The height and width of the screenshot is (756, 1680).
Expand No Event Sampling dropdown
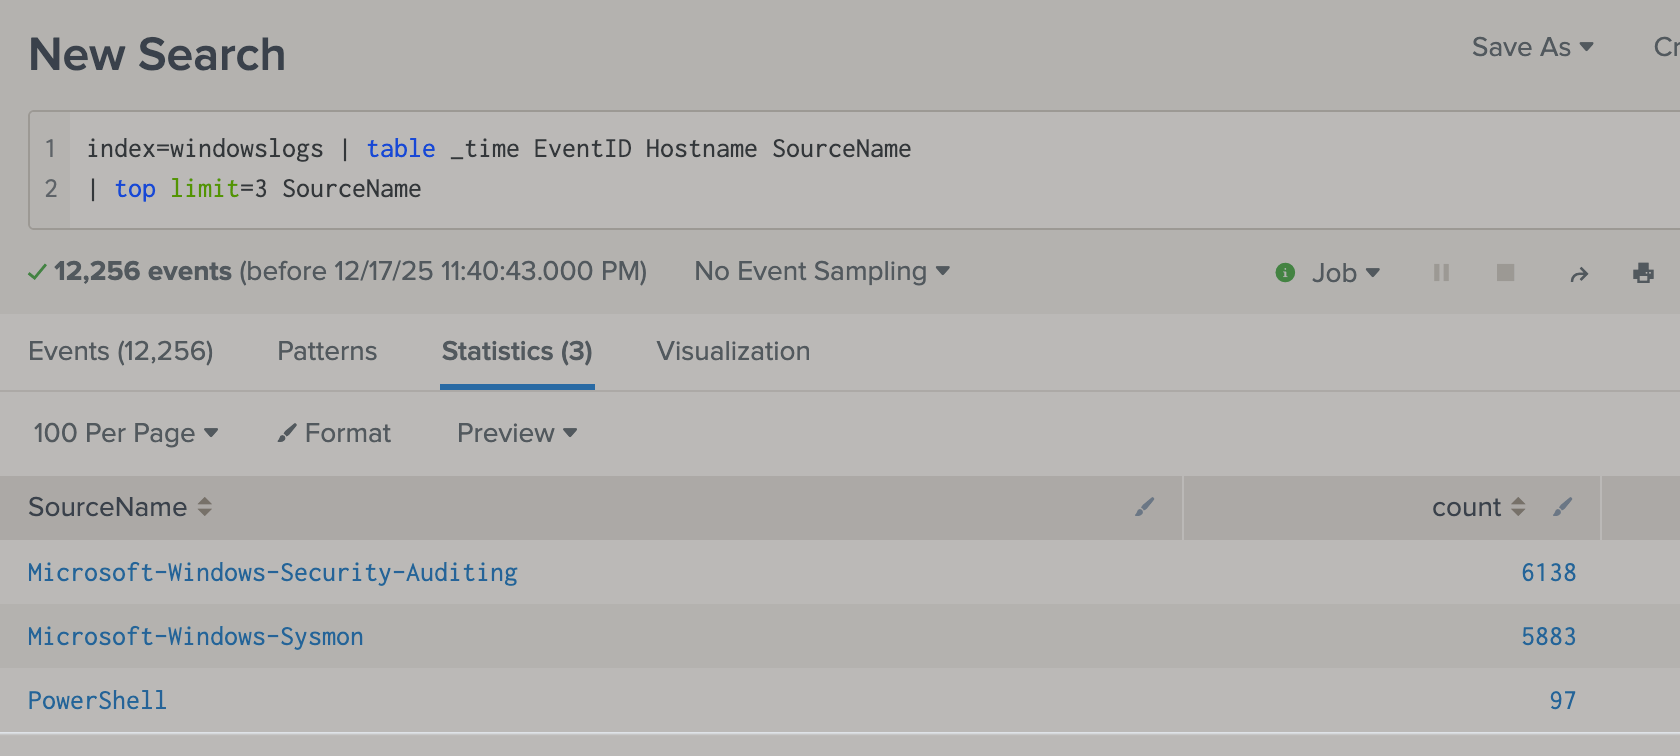[x=821, y=271]
